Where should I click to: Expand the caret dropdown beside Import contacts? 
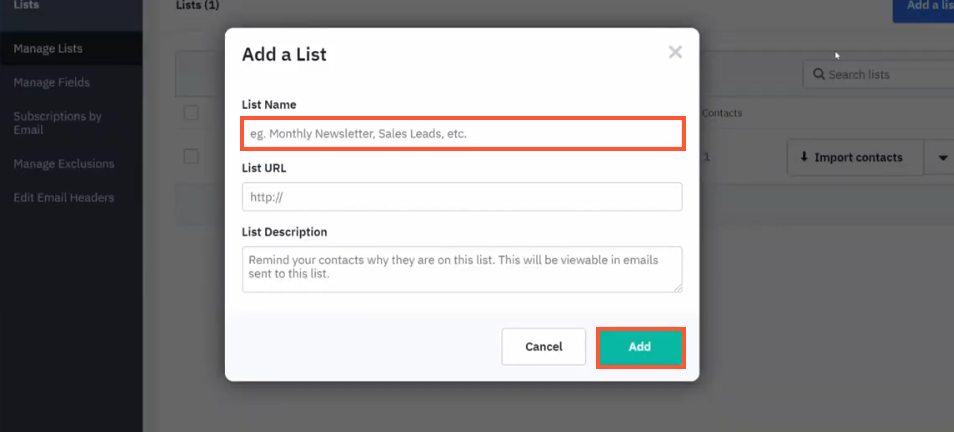pyautogui.click(x=942, y=157)
